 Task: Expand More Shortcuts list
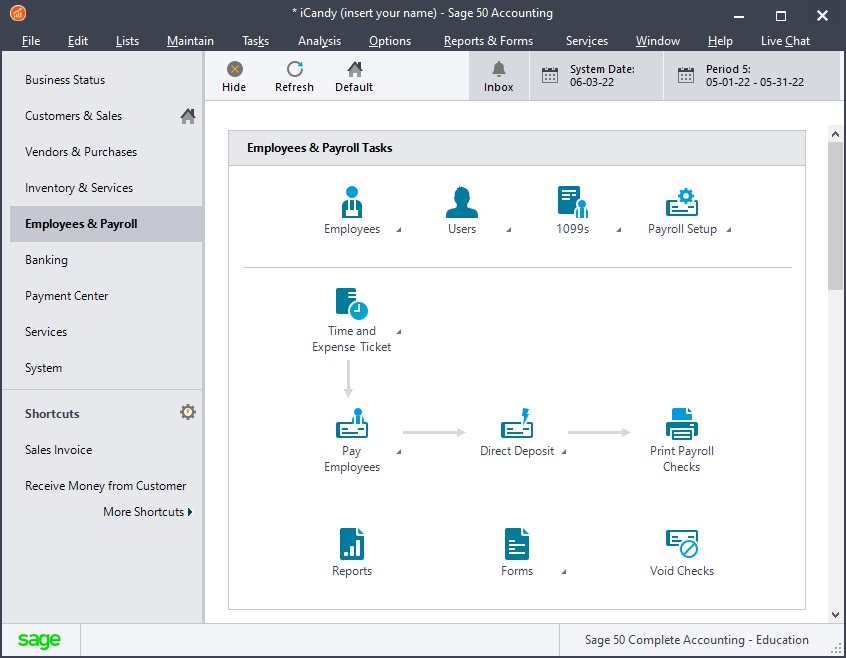pyautogui.click(x=148, y=512)
